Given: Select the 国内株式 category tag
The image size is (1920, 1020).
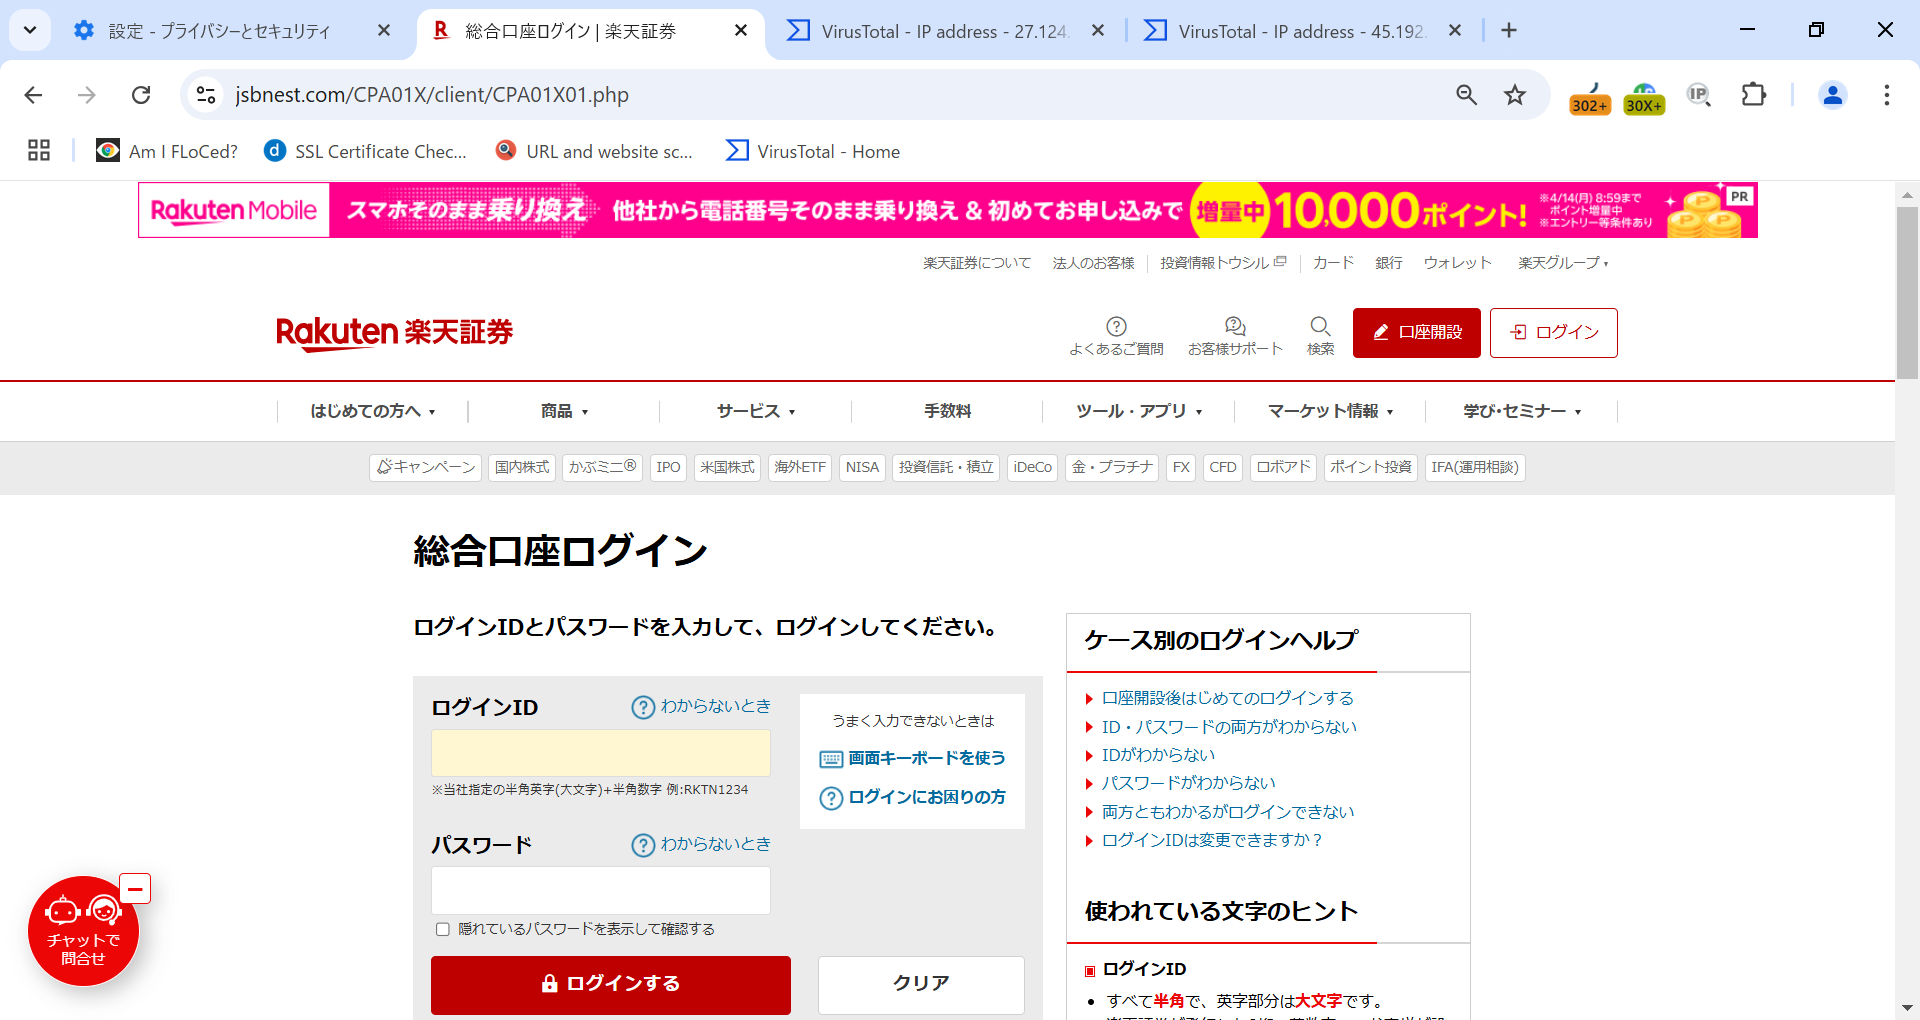Looking at the screenshot, I should click(522, 467).
